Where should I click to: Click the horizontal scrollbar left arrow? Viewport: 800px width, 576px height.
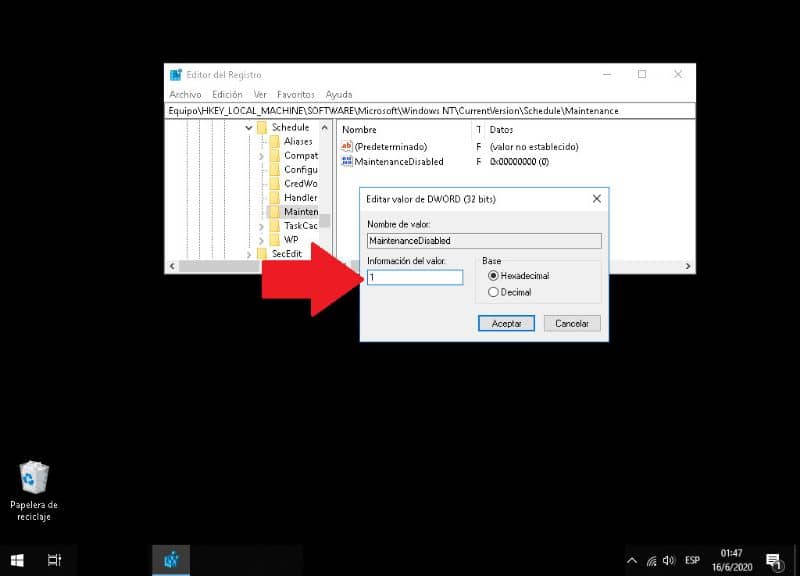[172, 266]
